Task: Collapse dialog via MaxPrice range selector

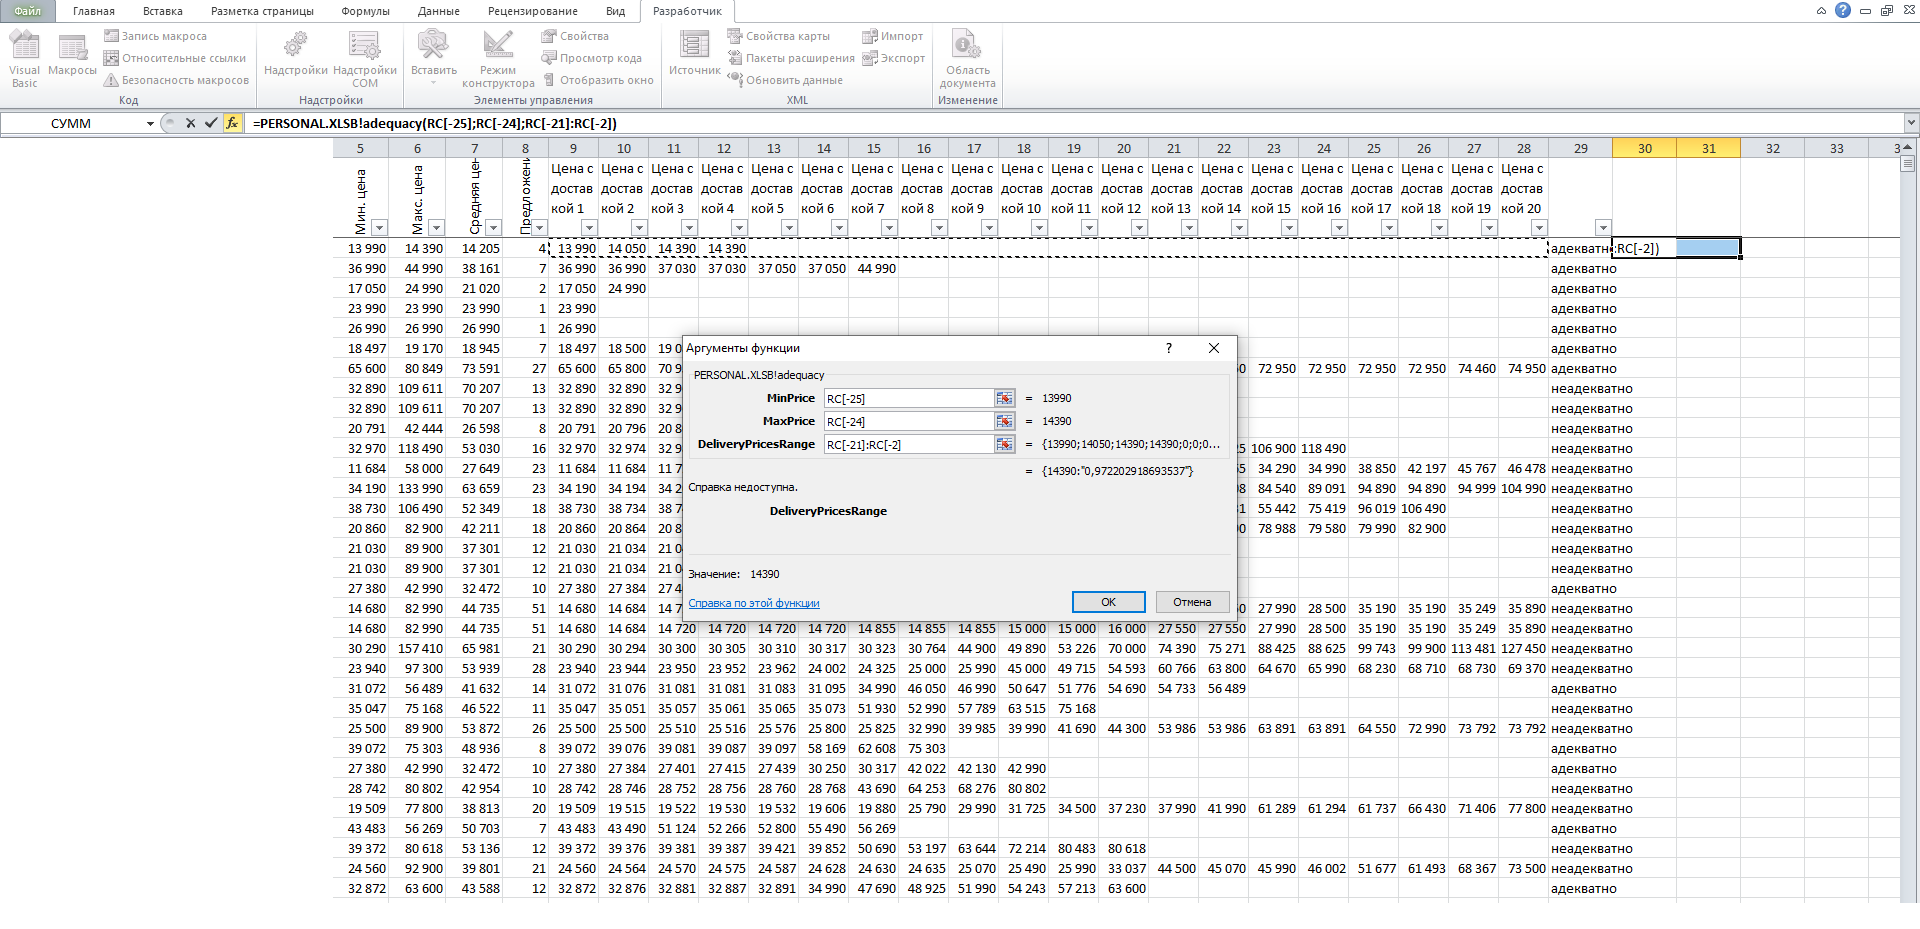Action: click(x=1004, y=421)
